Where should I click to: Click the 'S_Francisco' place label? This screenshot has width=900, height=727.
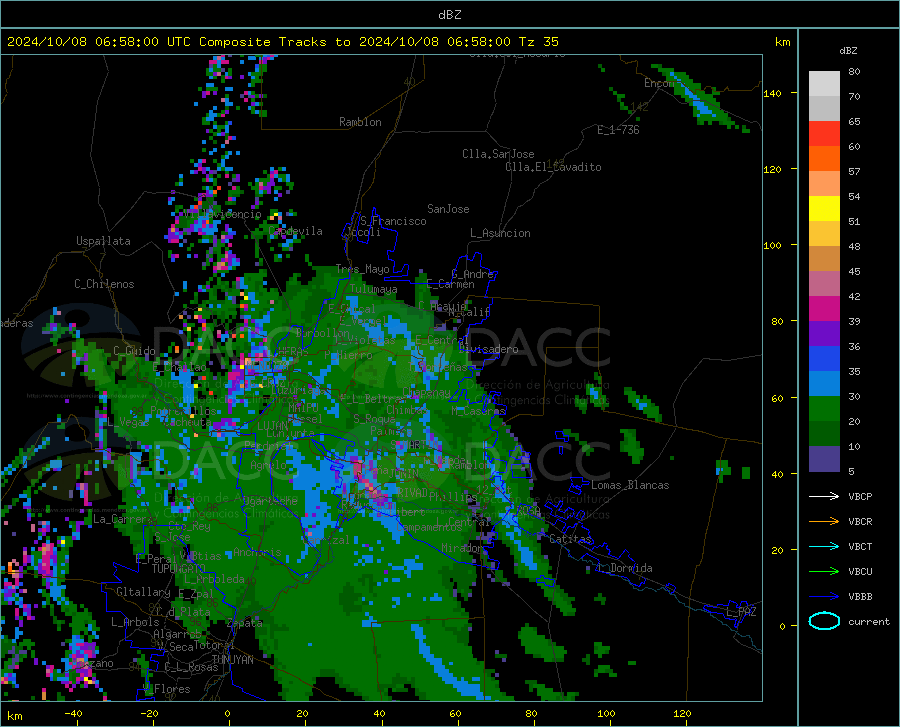(393, 221)
